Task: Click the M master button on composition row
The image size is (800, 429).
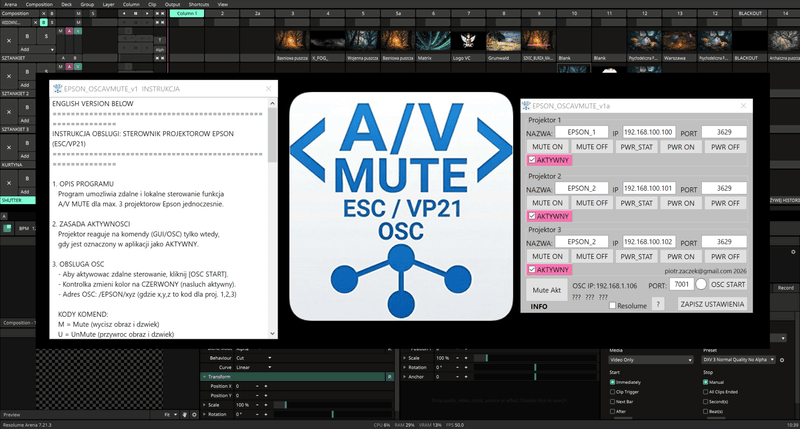Action: click(x=78, y=13)
